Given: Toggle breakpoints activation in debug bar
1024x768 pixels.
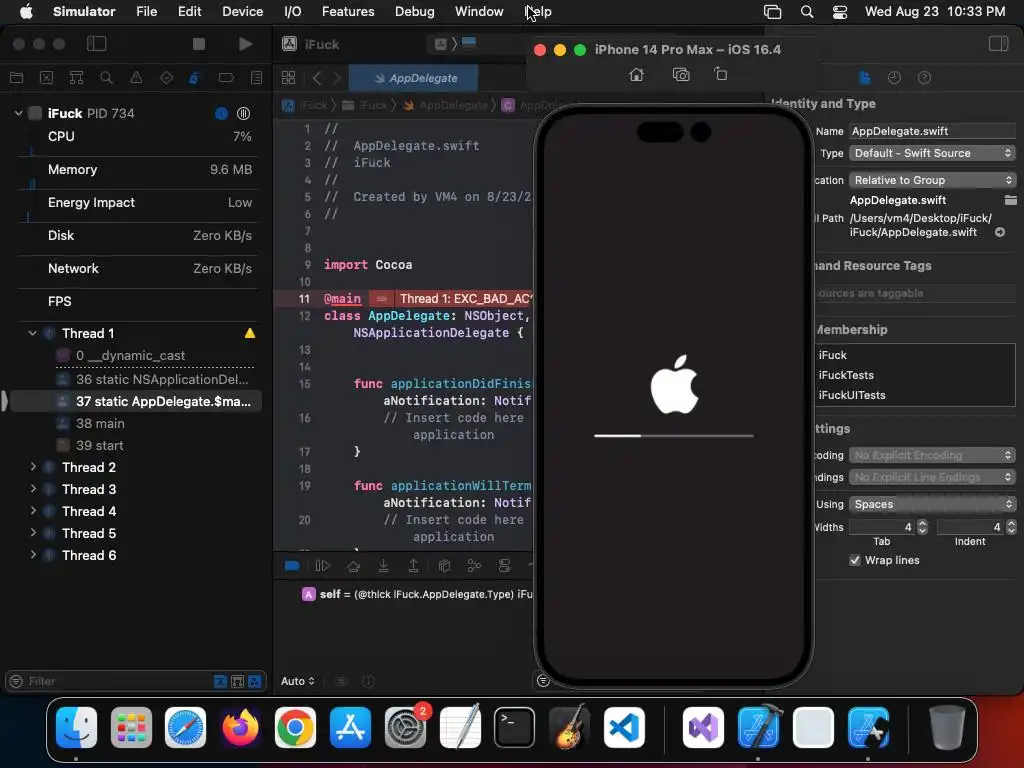Looking at the screenshot, I should tap(292, 566).
